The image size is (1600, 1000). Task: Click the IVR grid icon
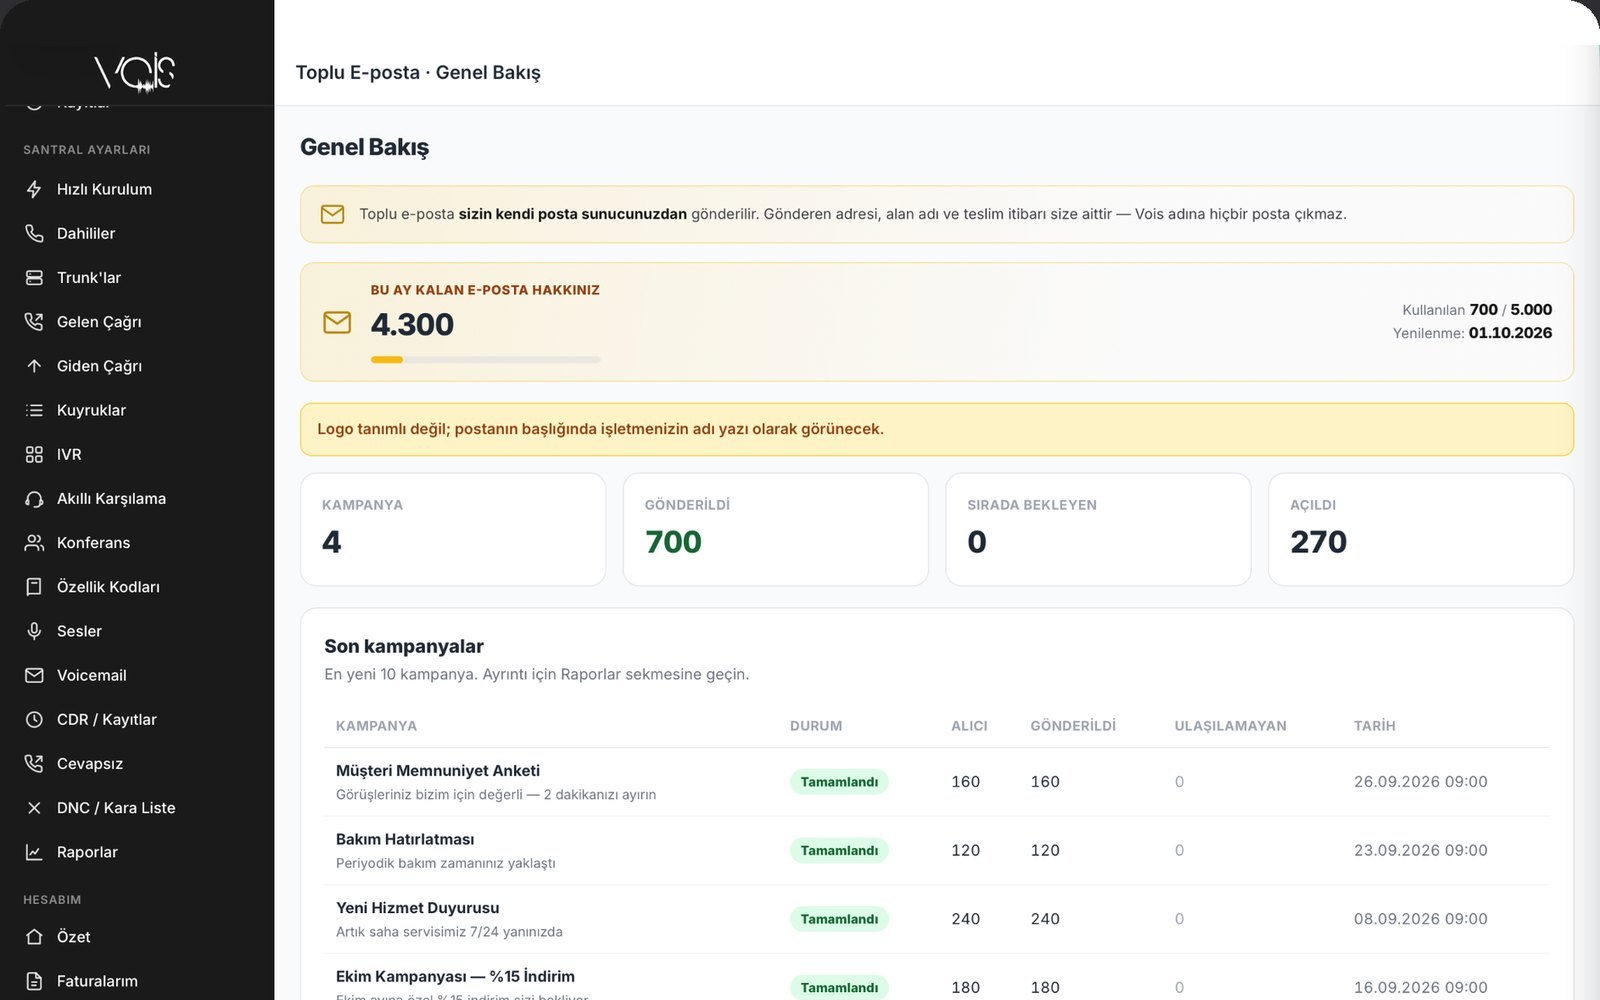point(34,454)
